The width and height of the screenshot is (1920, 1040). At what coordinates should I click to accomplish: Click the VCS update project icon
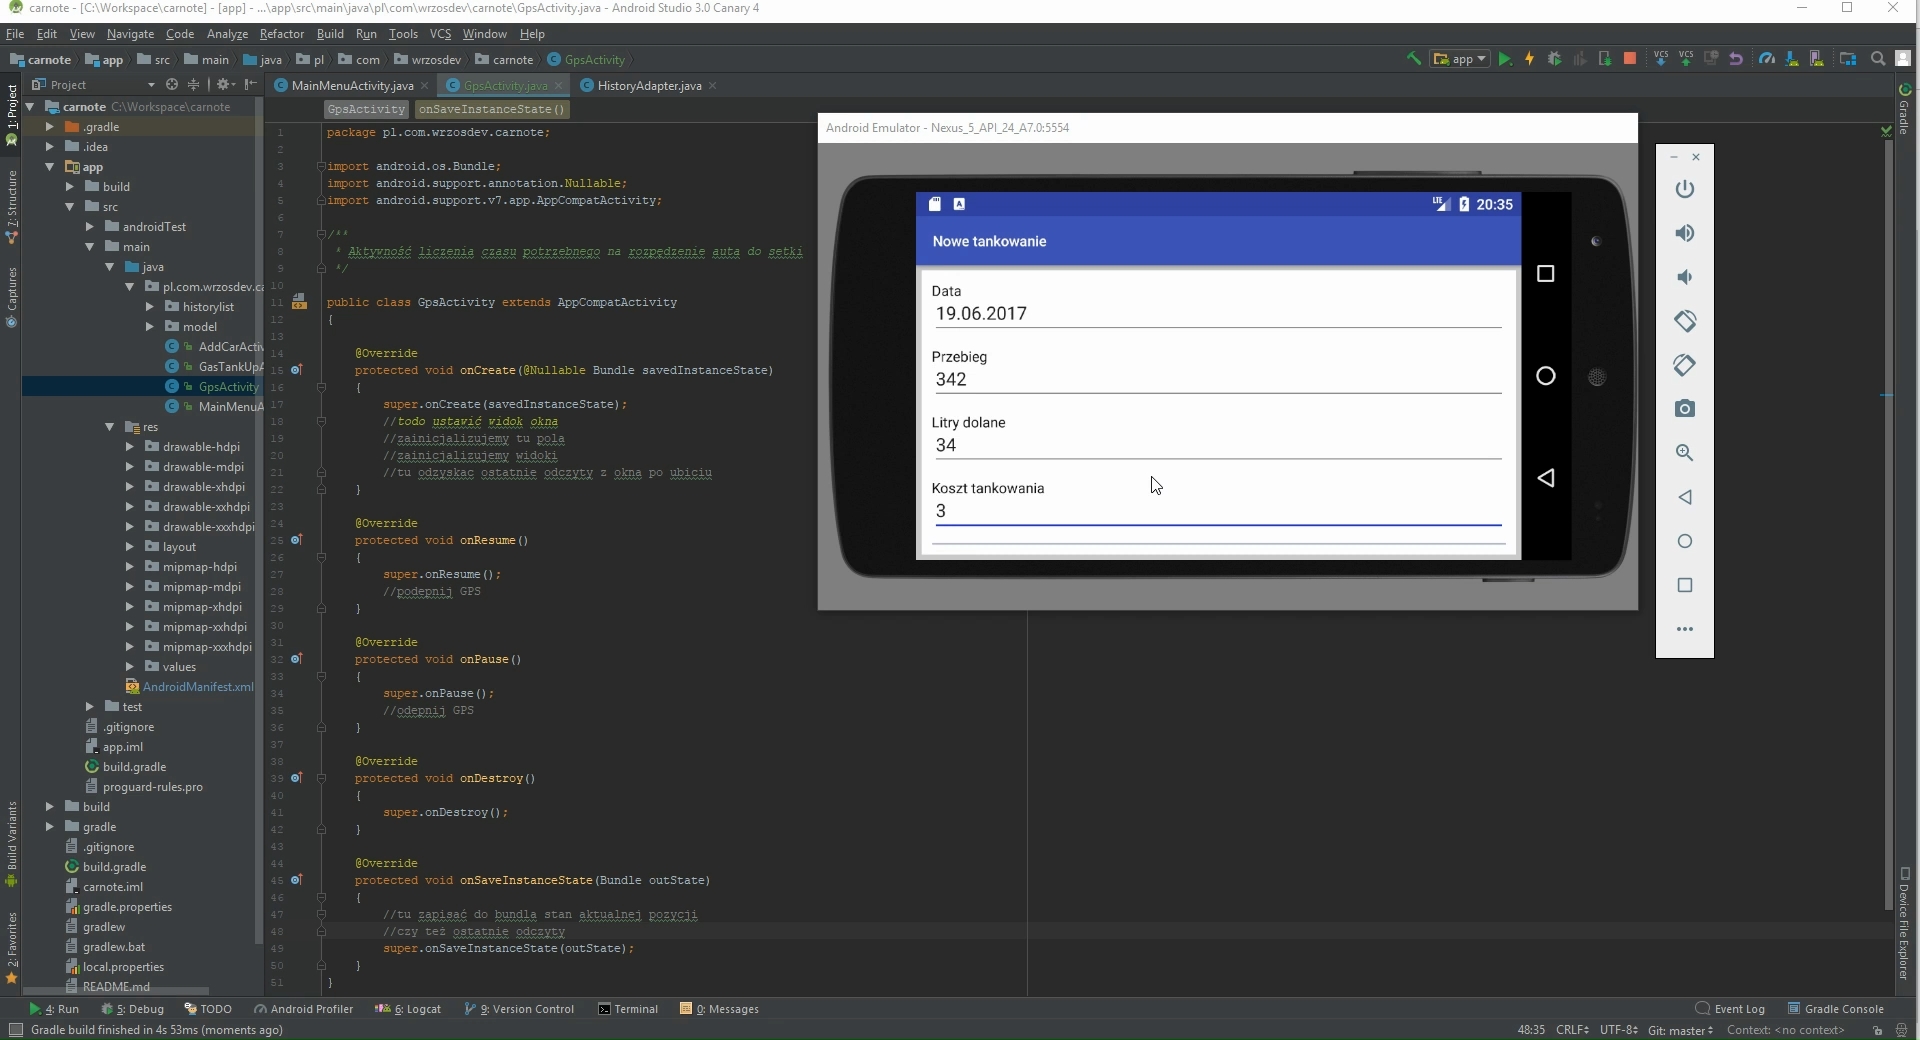(1661, 60)
